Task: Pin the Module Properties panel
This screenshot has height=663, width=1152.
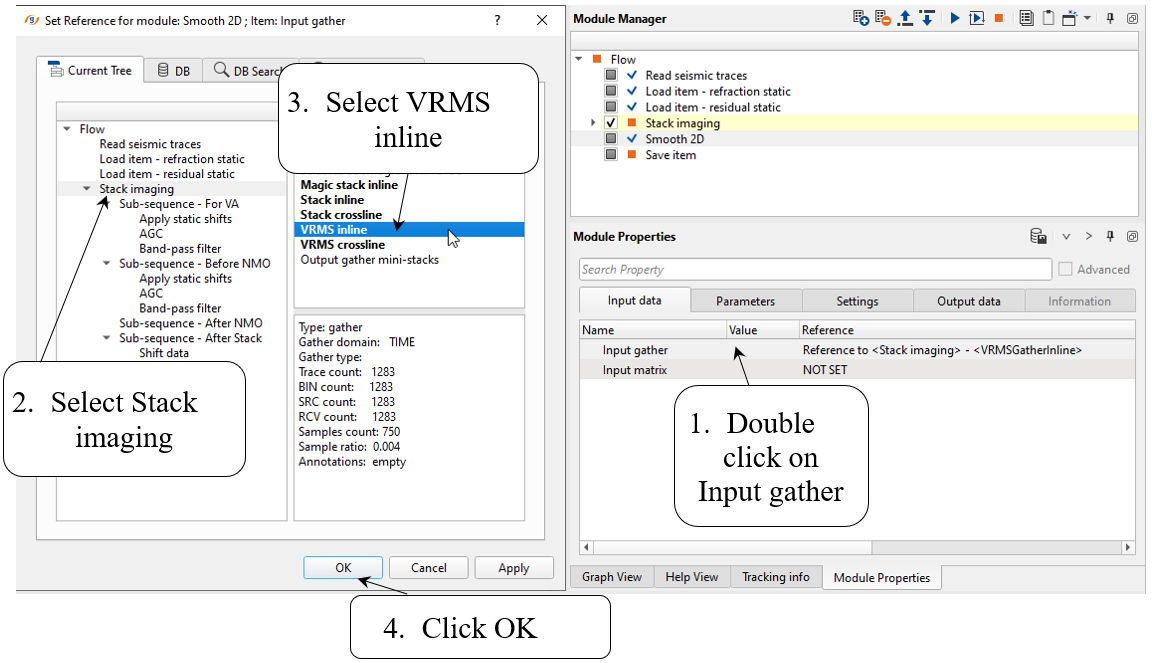Action: pos(1110,237)
